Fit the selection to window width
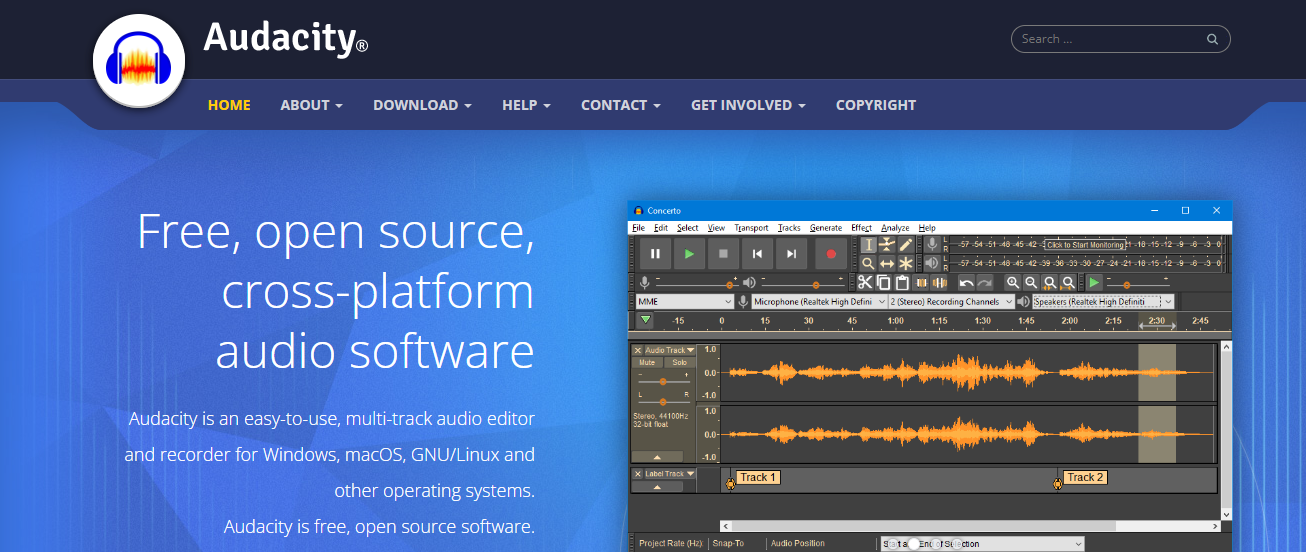The width and height of the screenshot is (1306, 552). point(1049,283)
